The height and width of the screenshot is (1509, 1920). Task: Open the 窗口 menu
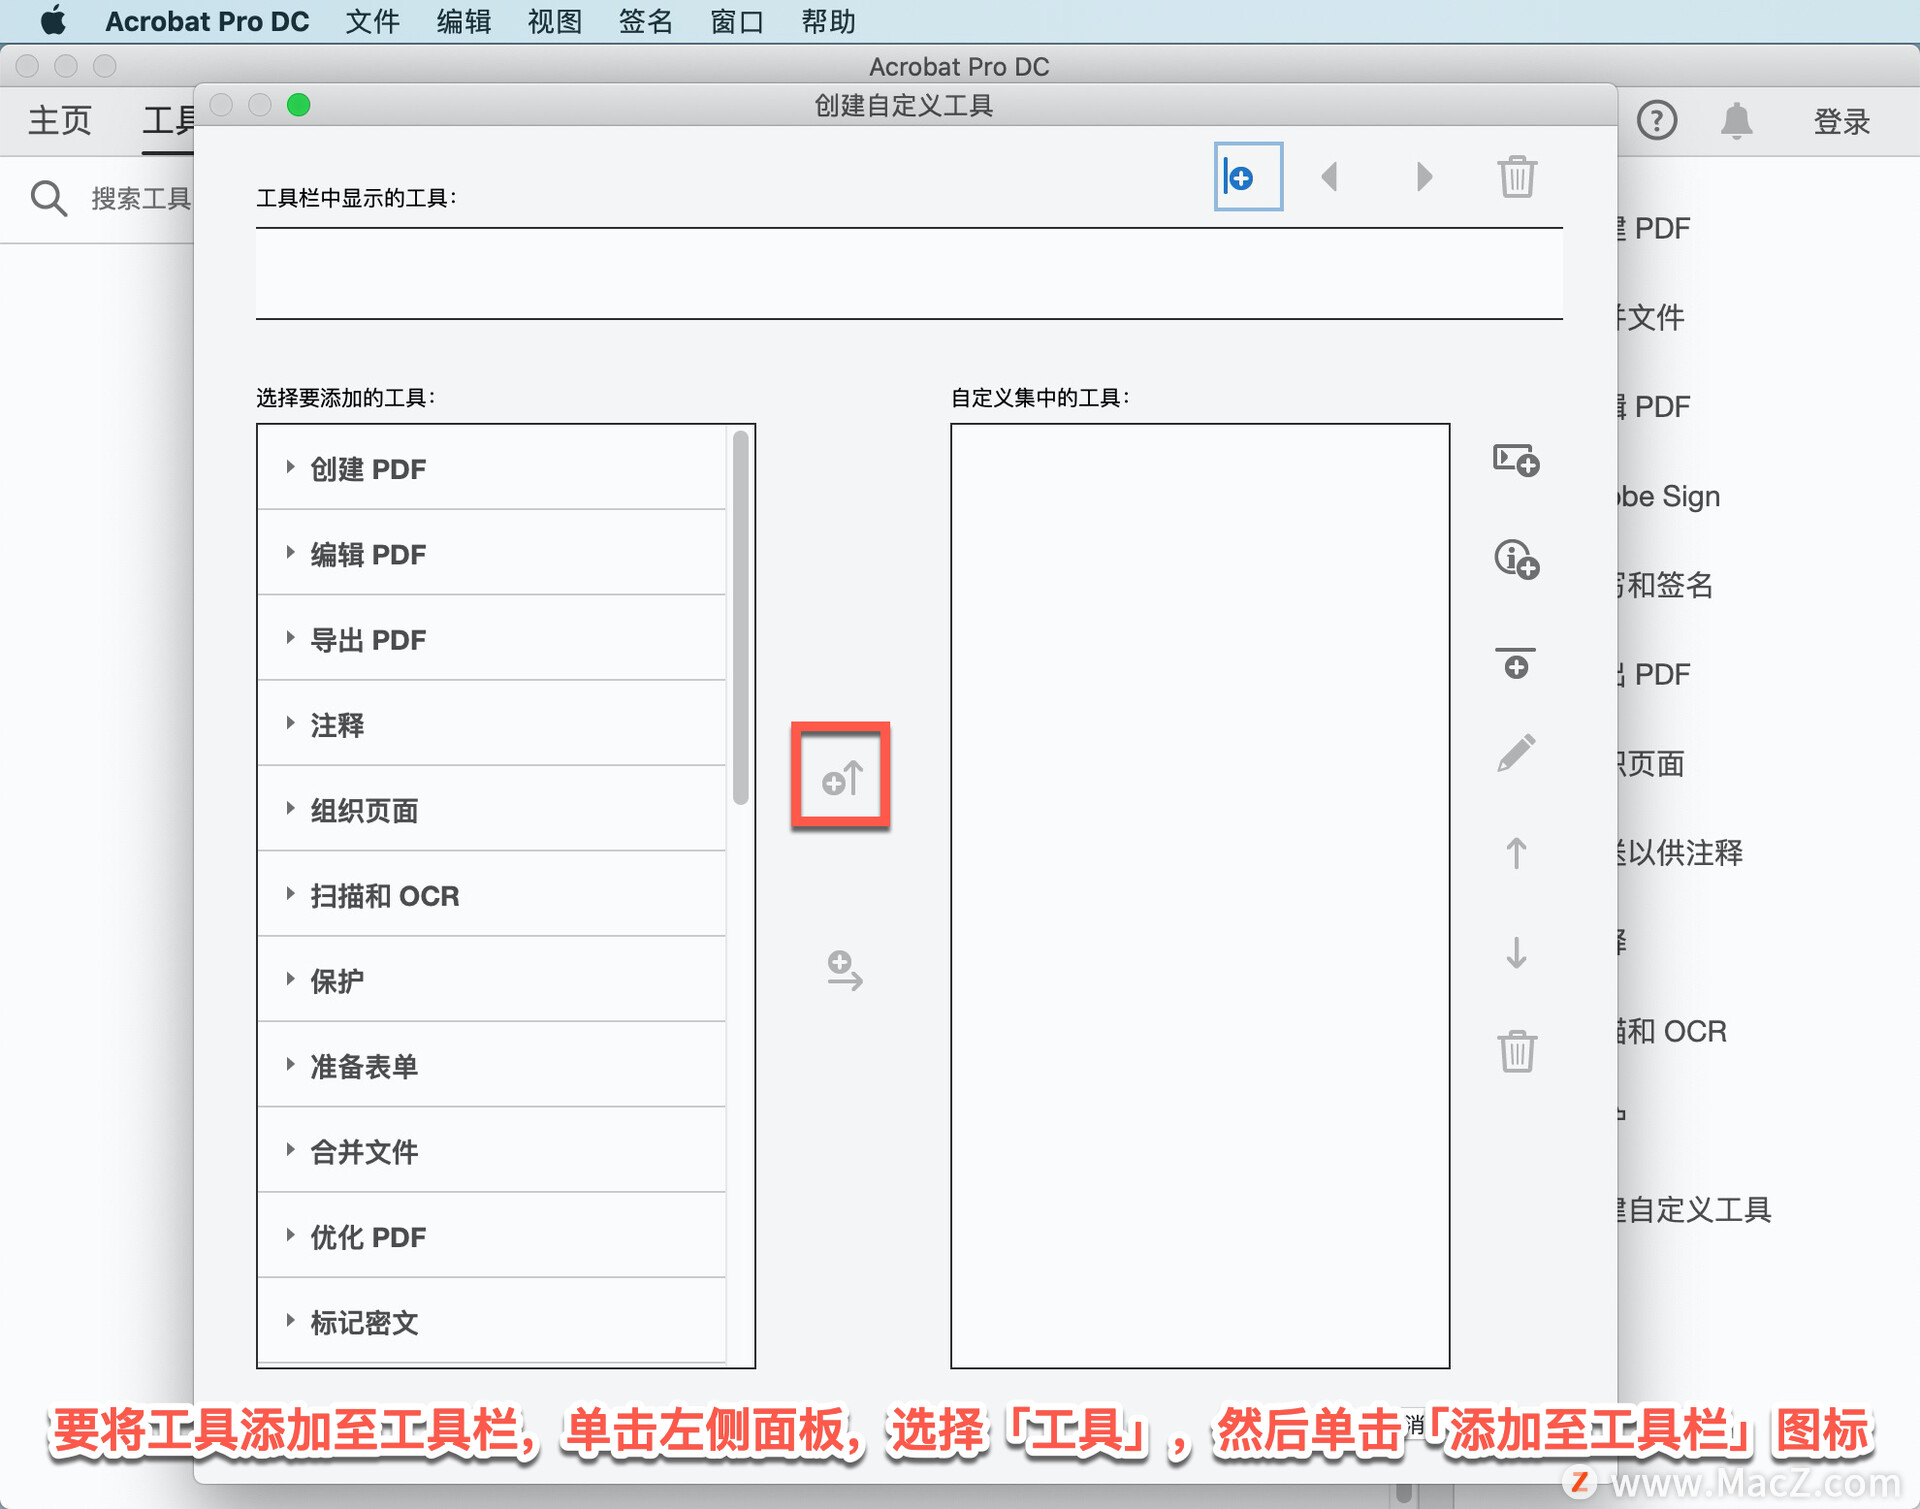click(737, 21)
